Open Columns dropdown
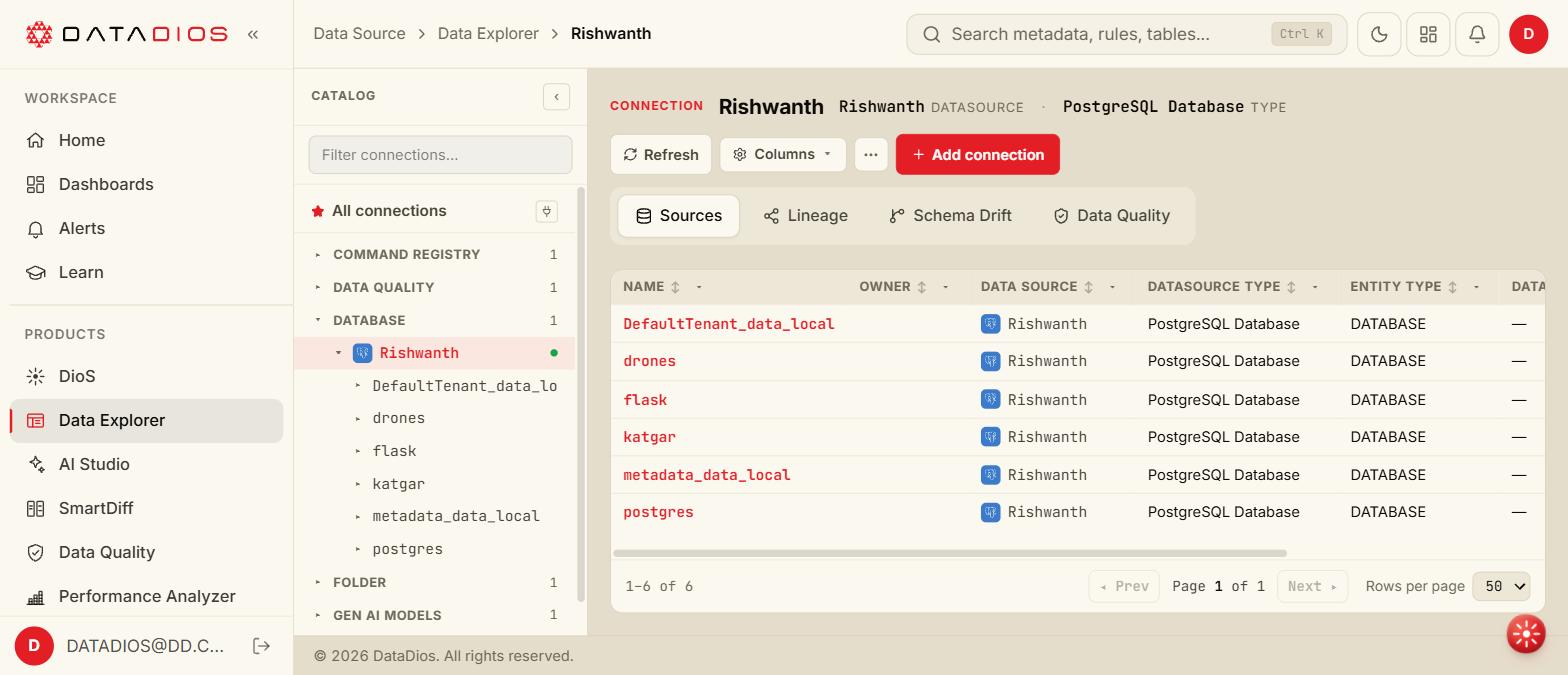 pyautogui.click(x=783, y=154)
